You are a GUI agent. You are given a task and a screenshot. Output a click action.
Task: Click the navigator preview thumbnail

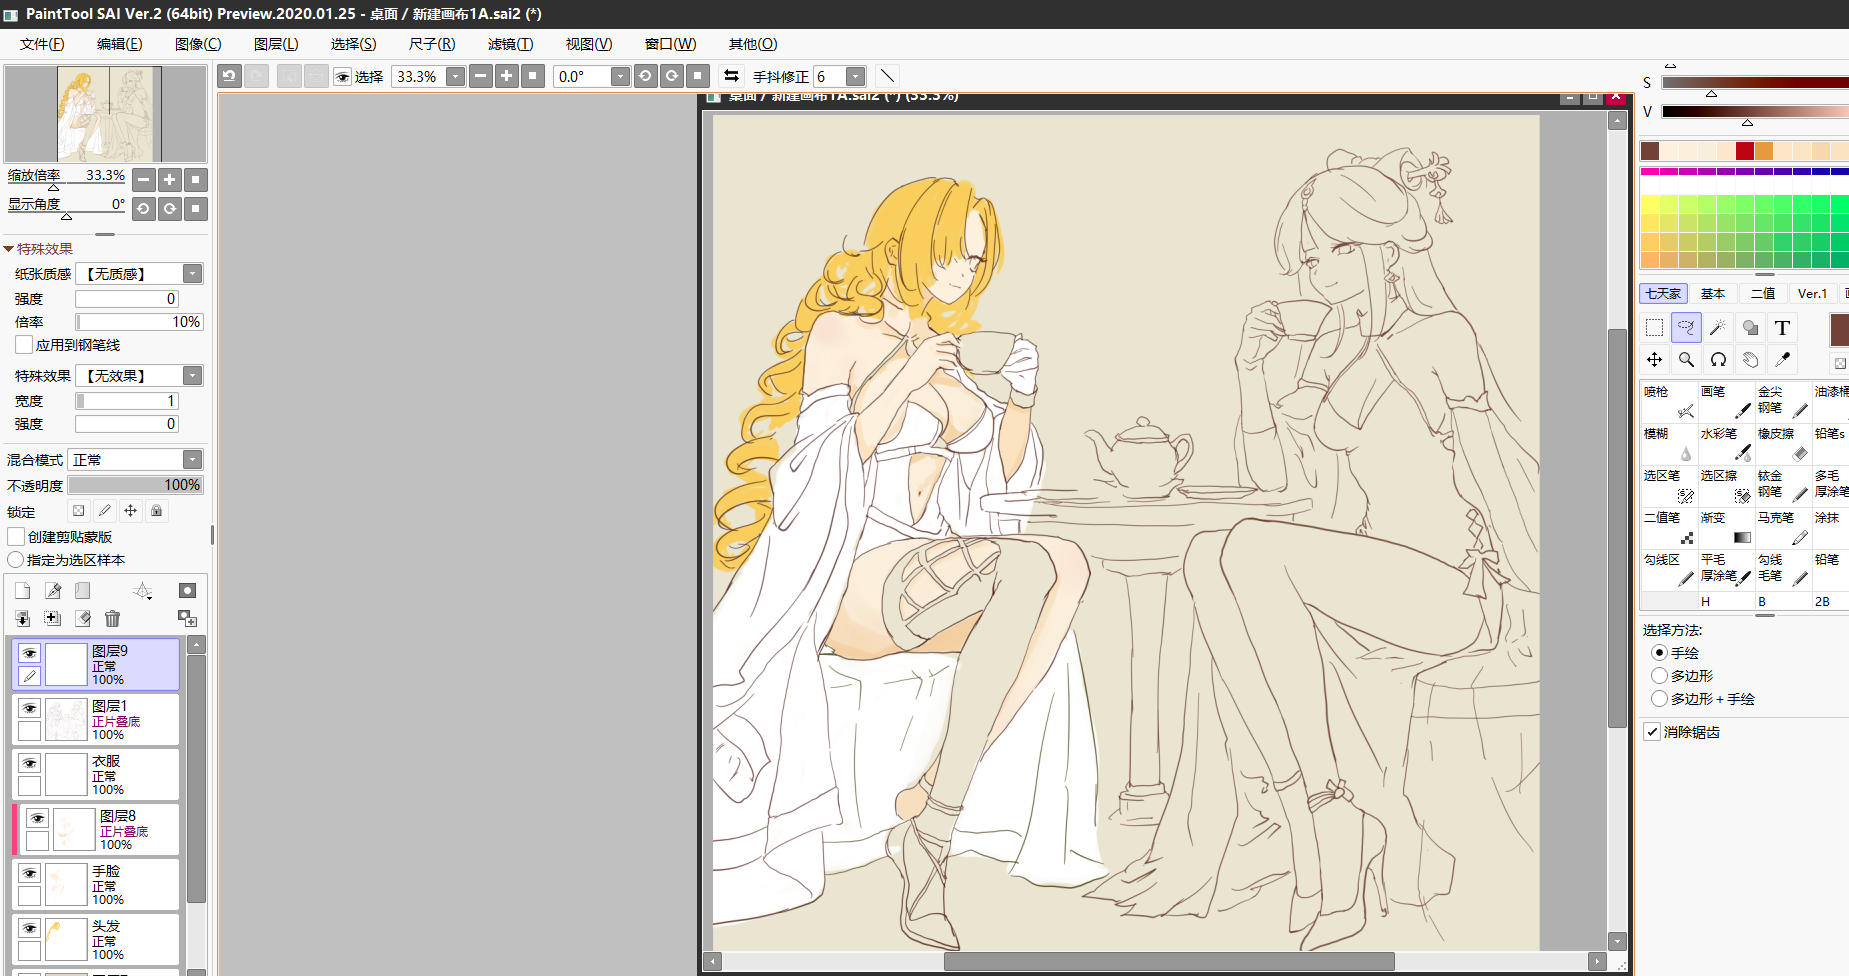106,113
